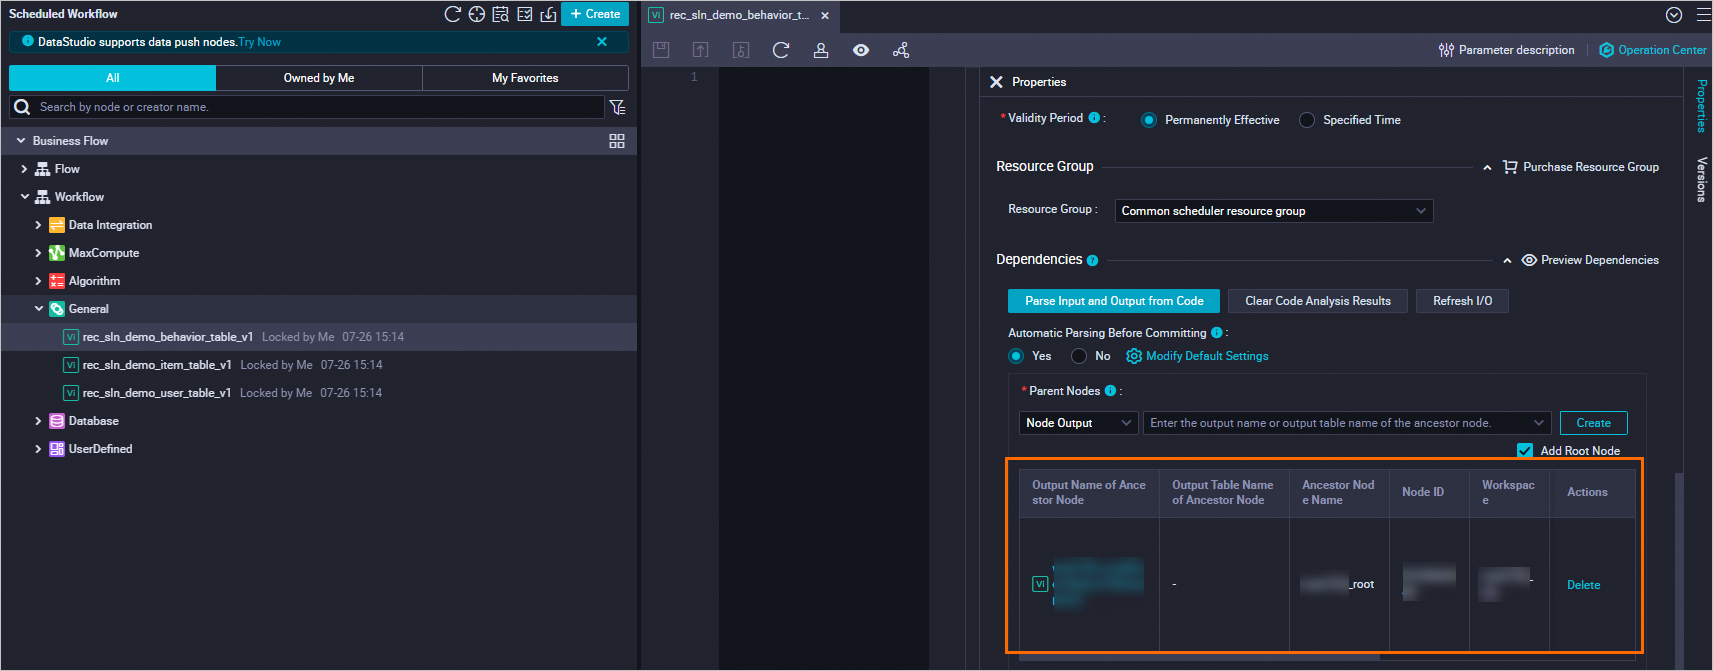Choose No for Automatic Parsing Before Committing
Image resolution: width=1713 pixels, height=671 pixels.
click(x=1079, y=356)
